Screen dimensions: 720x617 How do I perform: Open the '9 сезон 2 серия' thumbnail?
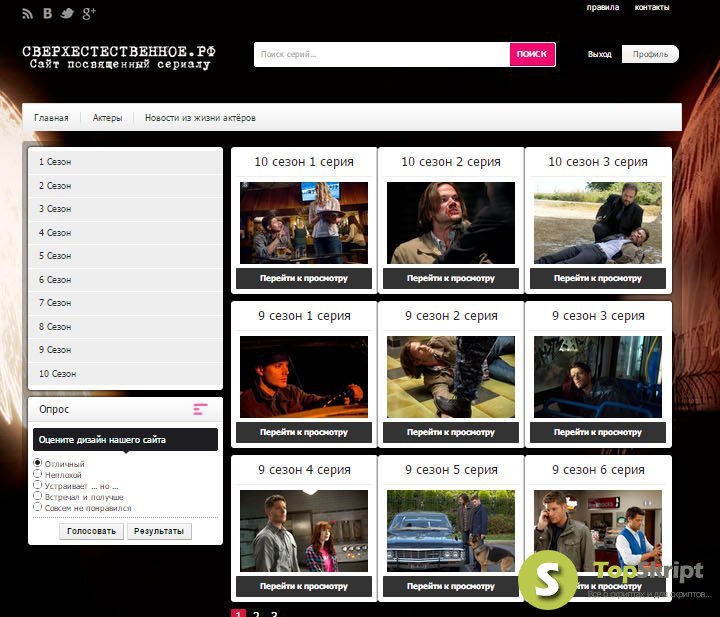pyautogui.click(x=451, y=377)
